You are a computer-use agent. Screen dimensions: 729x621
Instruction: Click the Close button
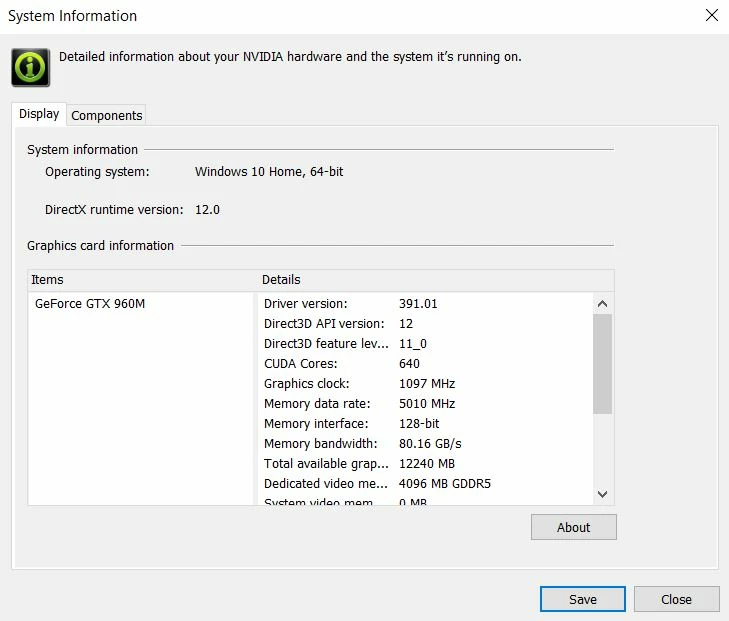(x=676, y=599)
